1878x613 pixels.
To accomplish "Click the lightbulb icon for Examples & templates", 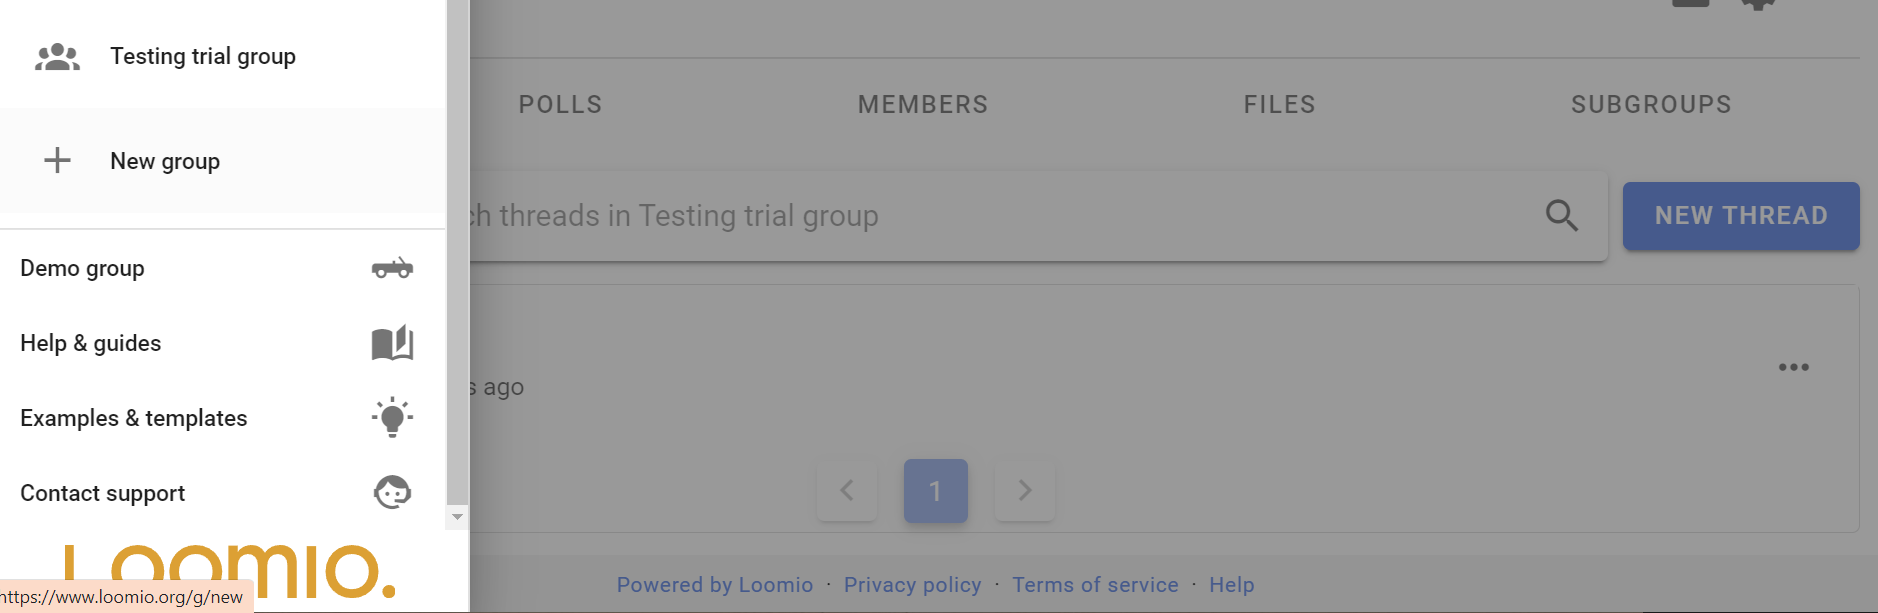I will point(392,417).
